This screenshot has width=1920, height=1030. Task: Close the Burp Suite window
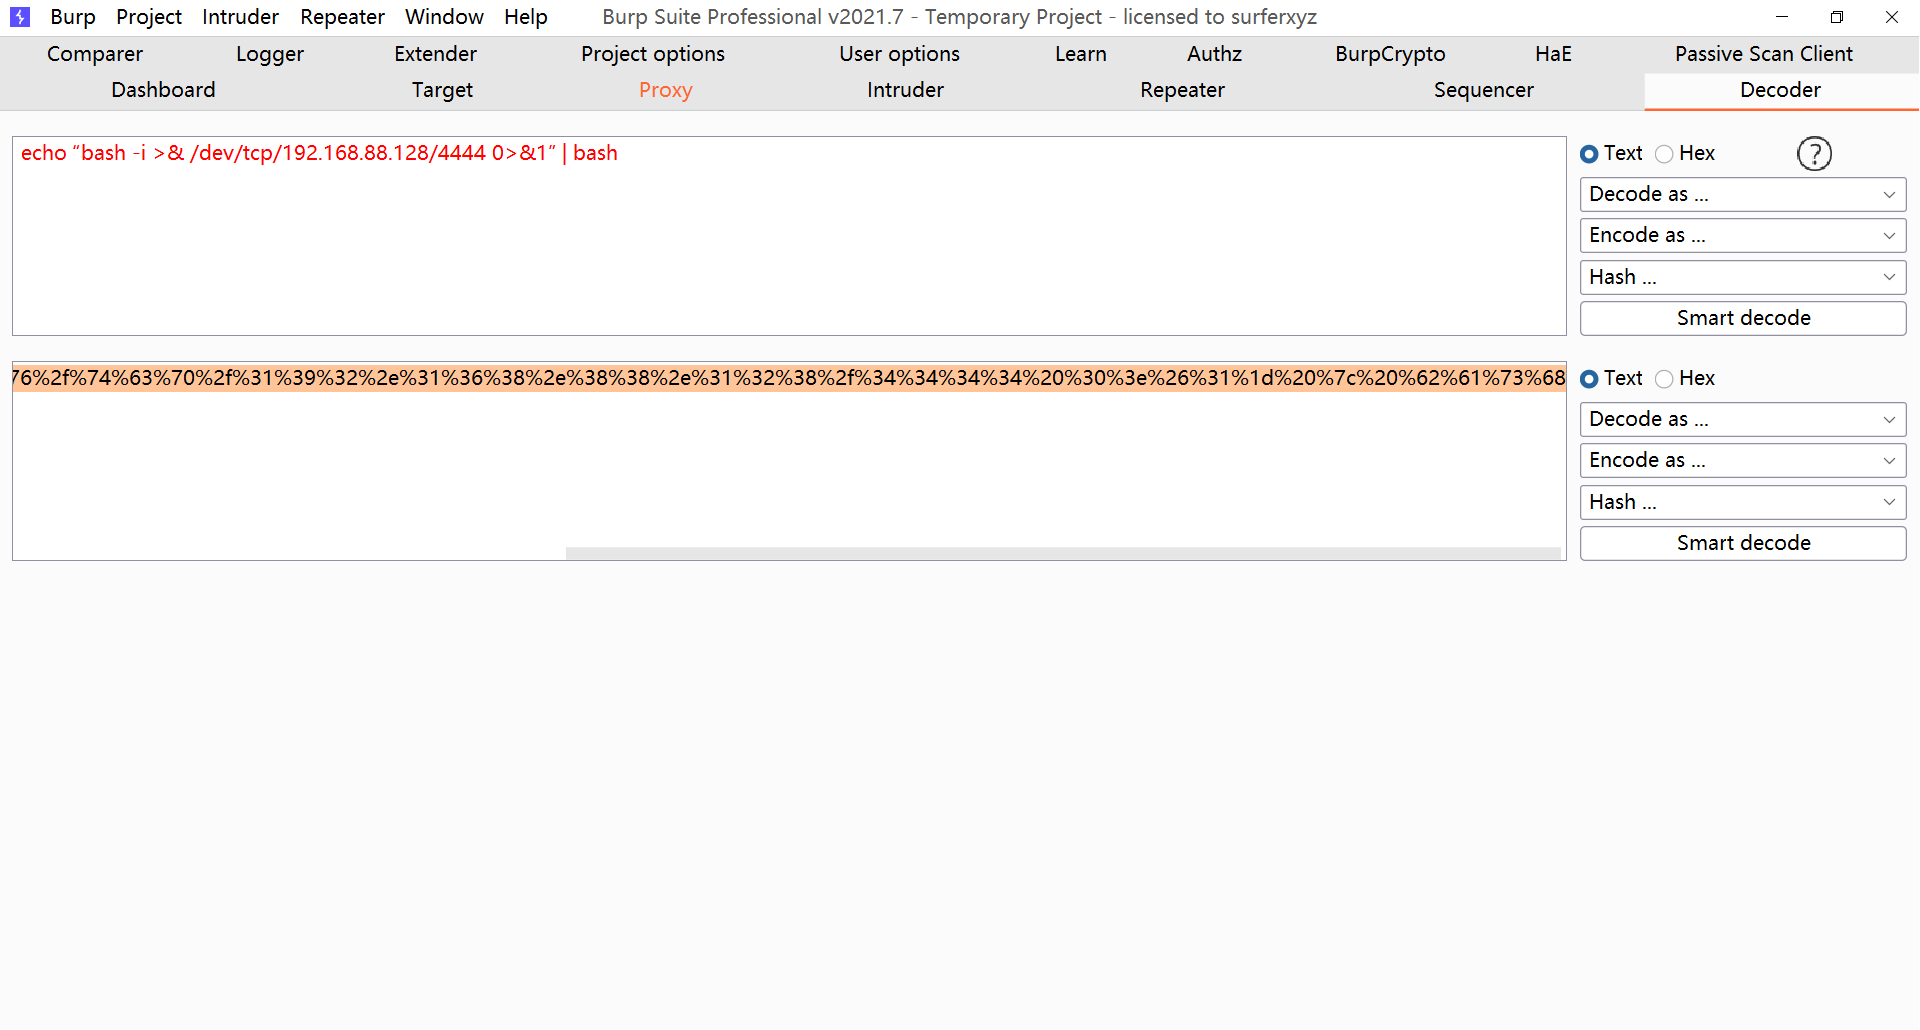point(1892,17)
